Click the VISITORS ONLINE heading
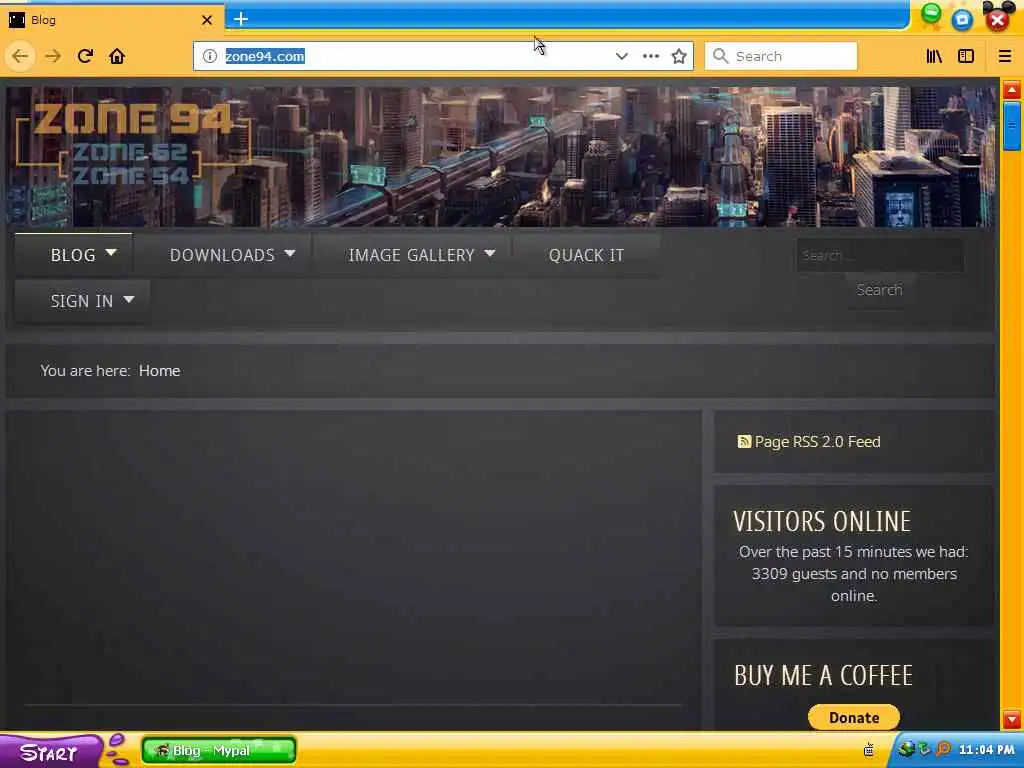This screenshot has width=1024, height=768. (x=822, y=521)
